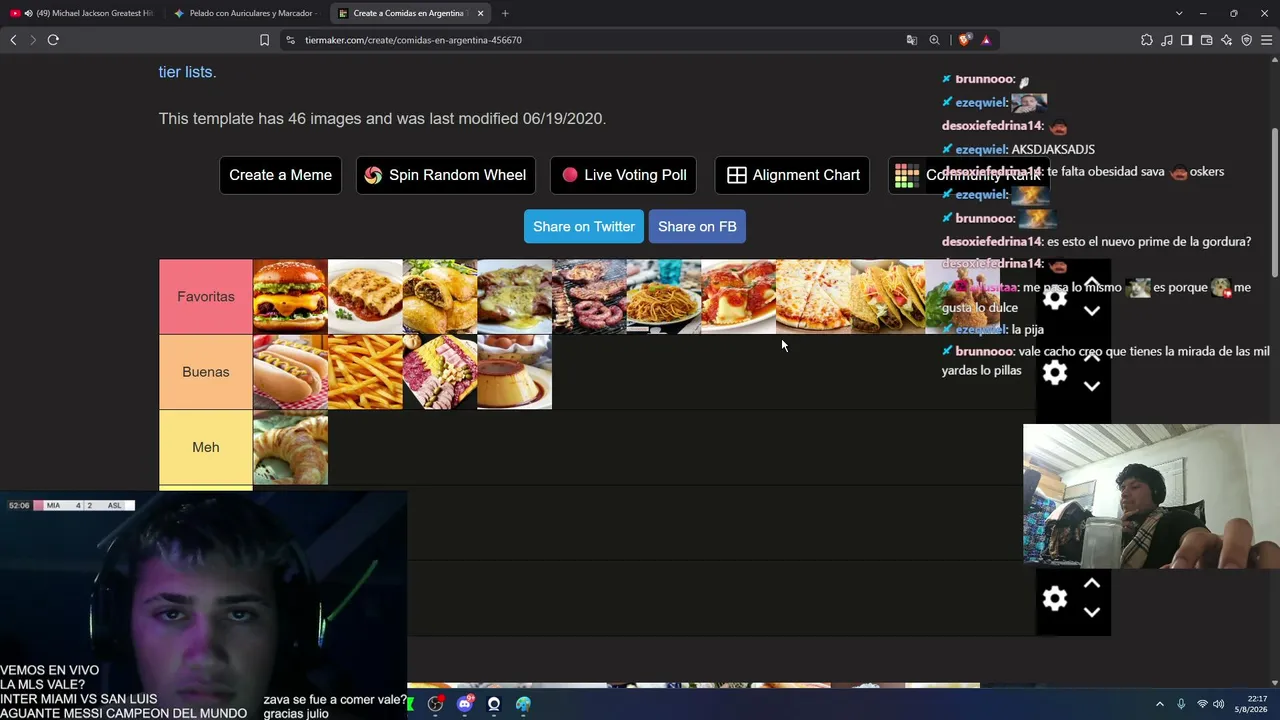Mute the Michael Jackson tab audio icon
The image size is (1280, 720).
(x=28, y=13)
